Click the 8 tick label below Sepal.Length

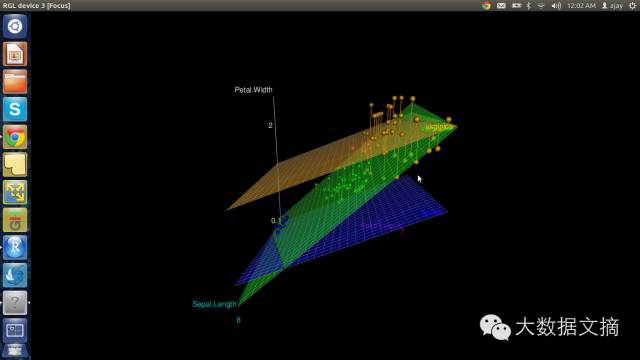(238, 320)
